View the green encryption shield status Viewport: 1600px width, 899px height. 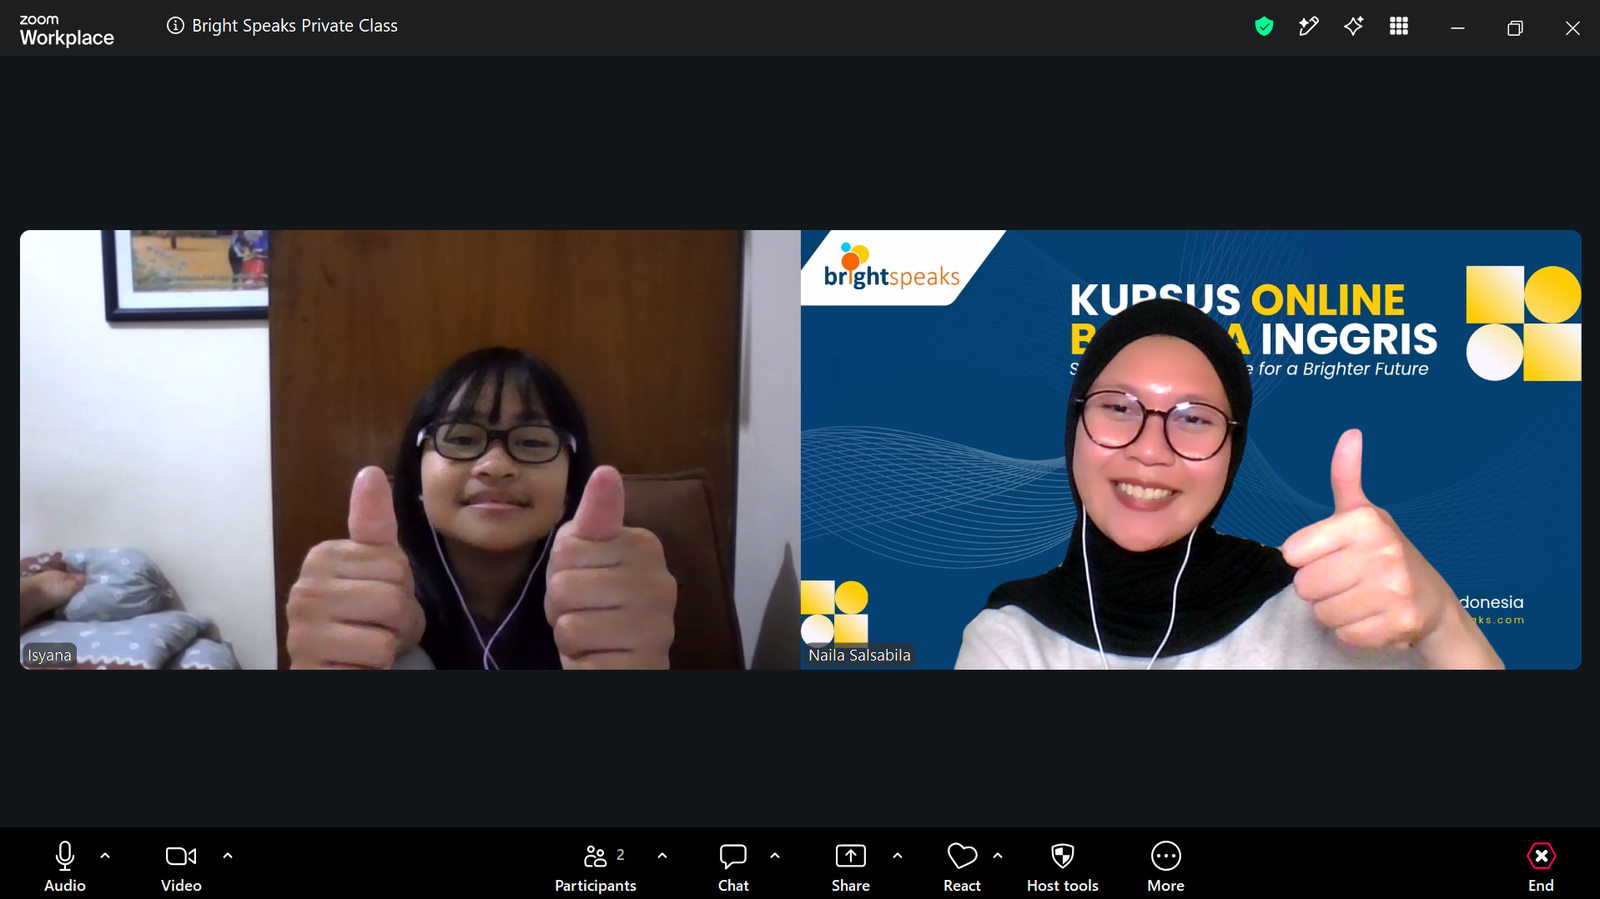[x=1264, y=27]
